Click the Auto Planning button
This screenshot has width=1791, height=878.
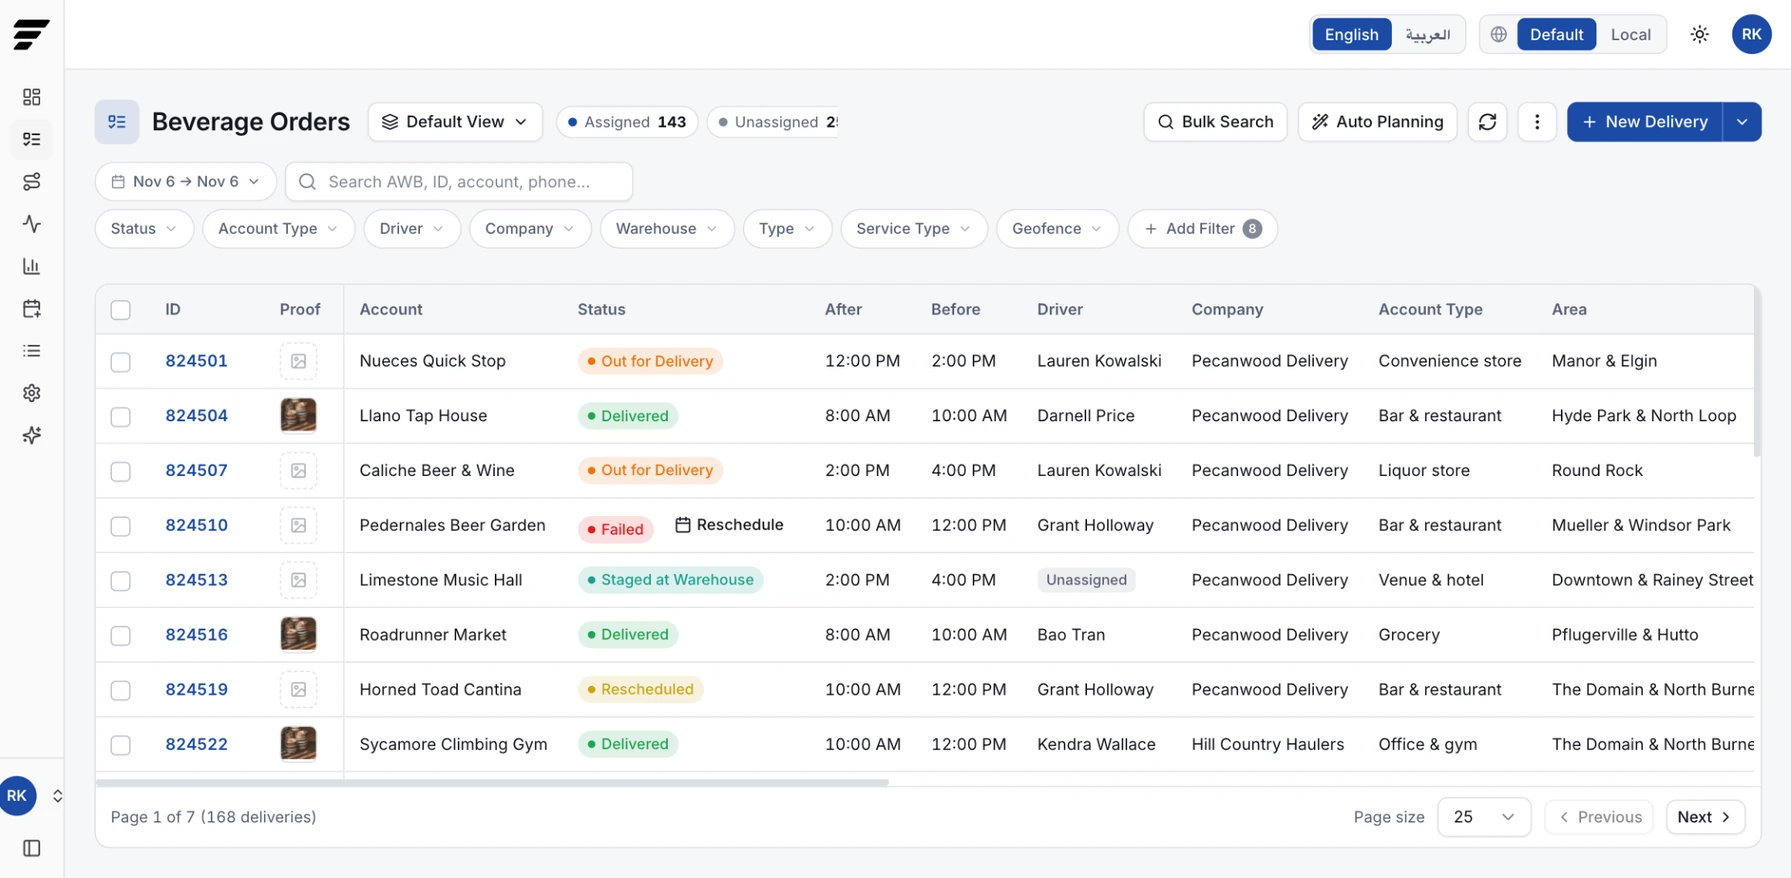(x=1377, y=122)
